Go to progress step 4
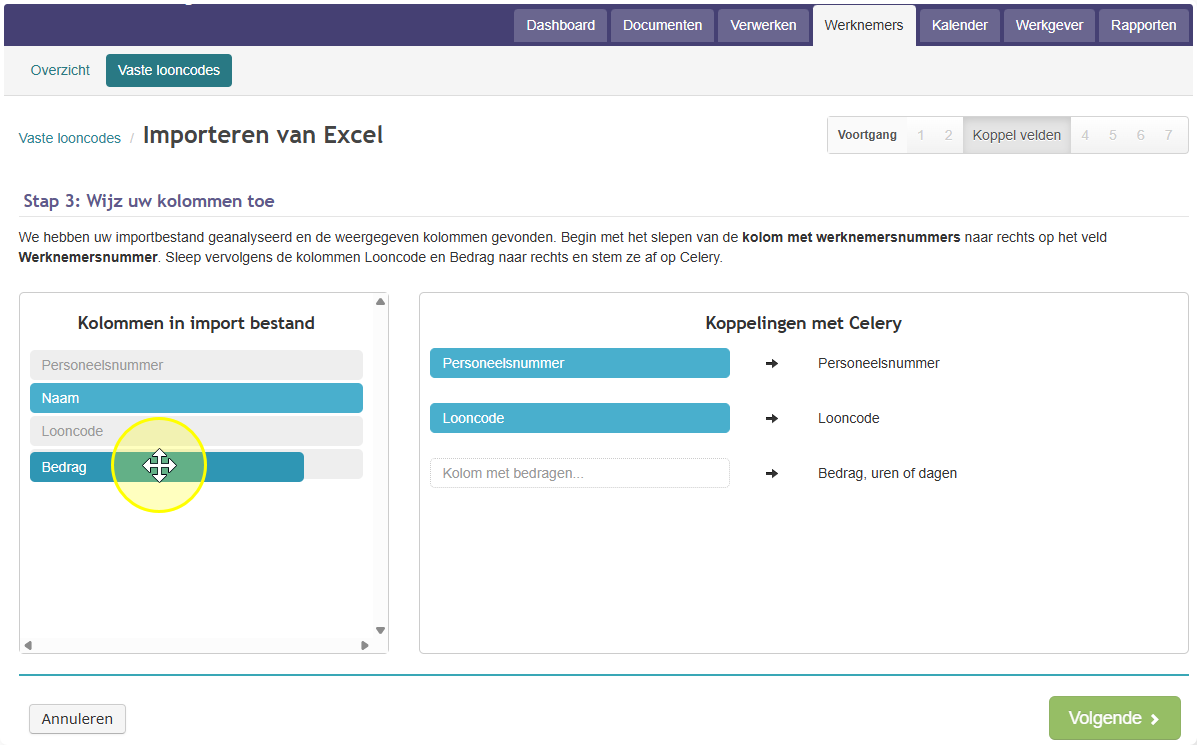This screenshot has width=1197, height=745. point(1085,135)
